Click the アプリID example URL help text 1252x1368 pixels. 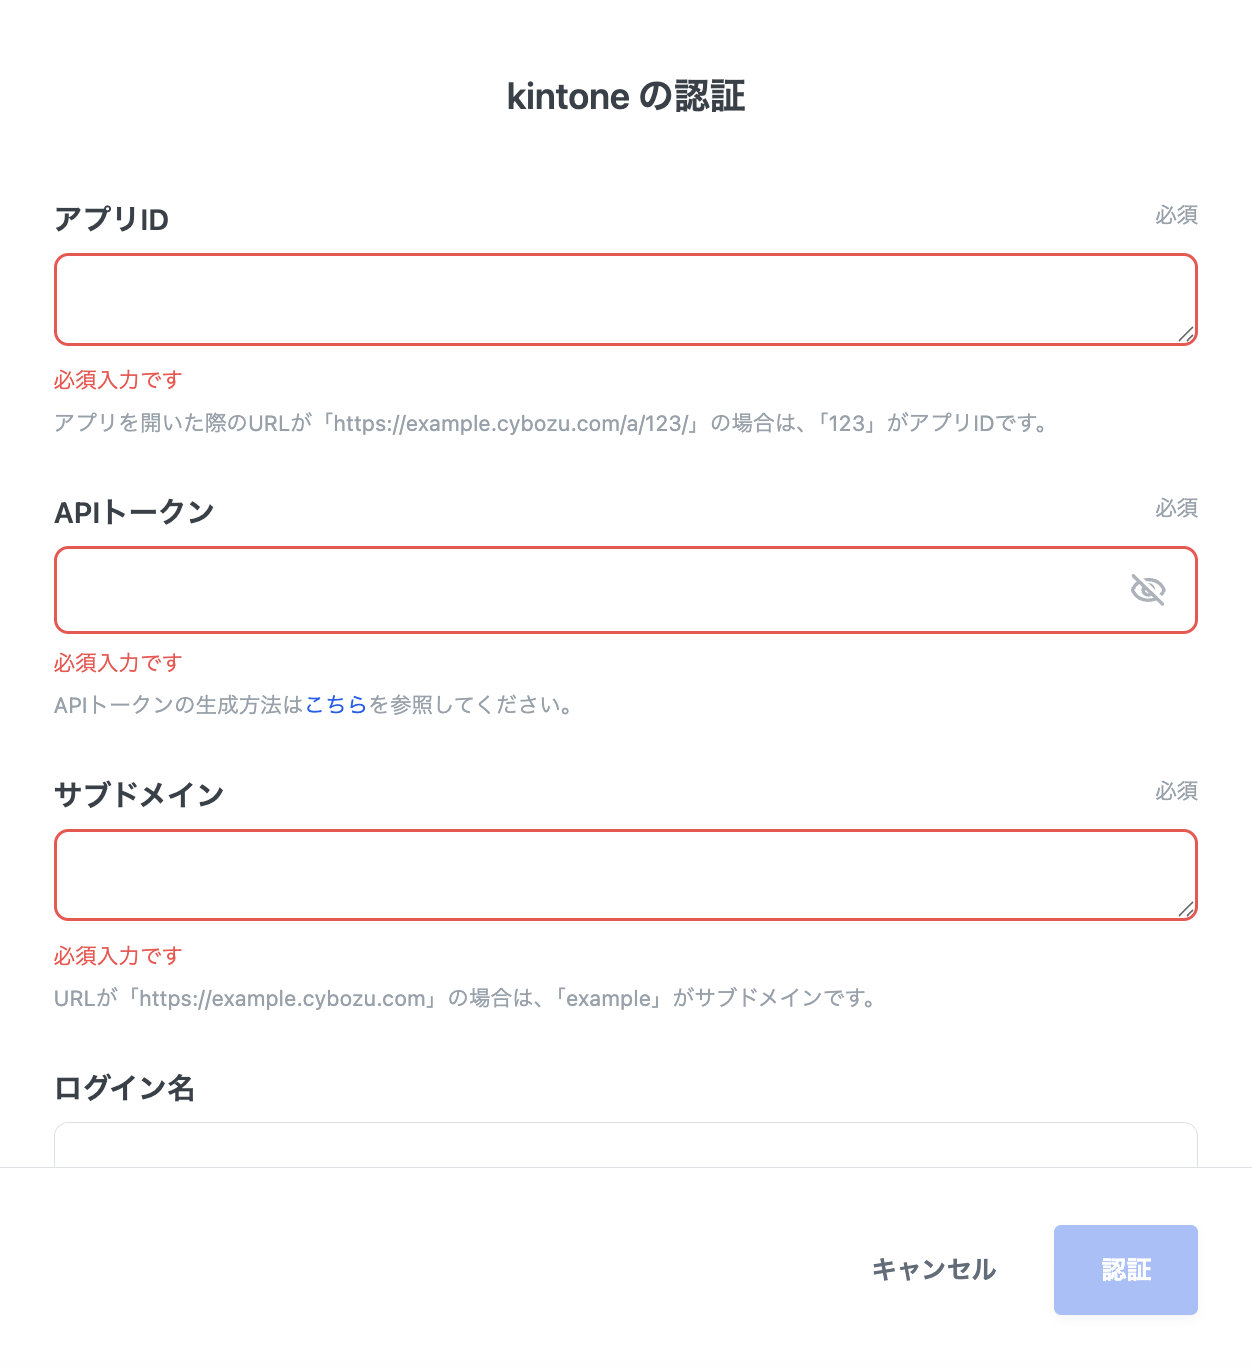coord(551,423)
